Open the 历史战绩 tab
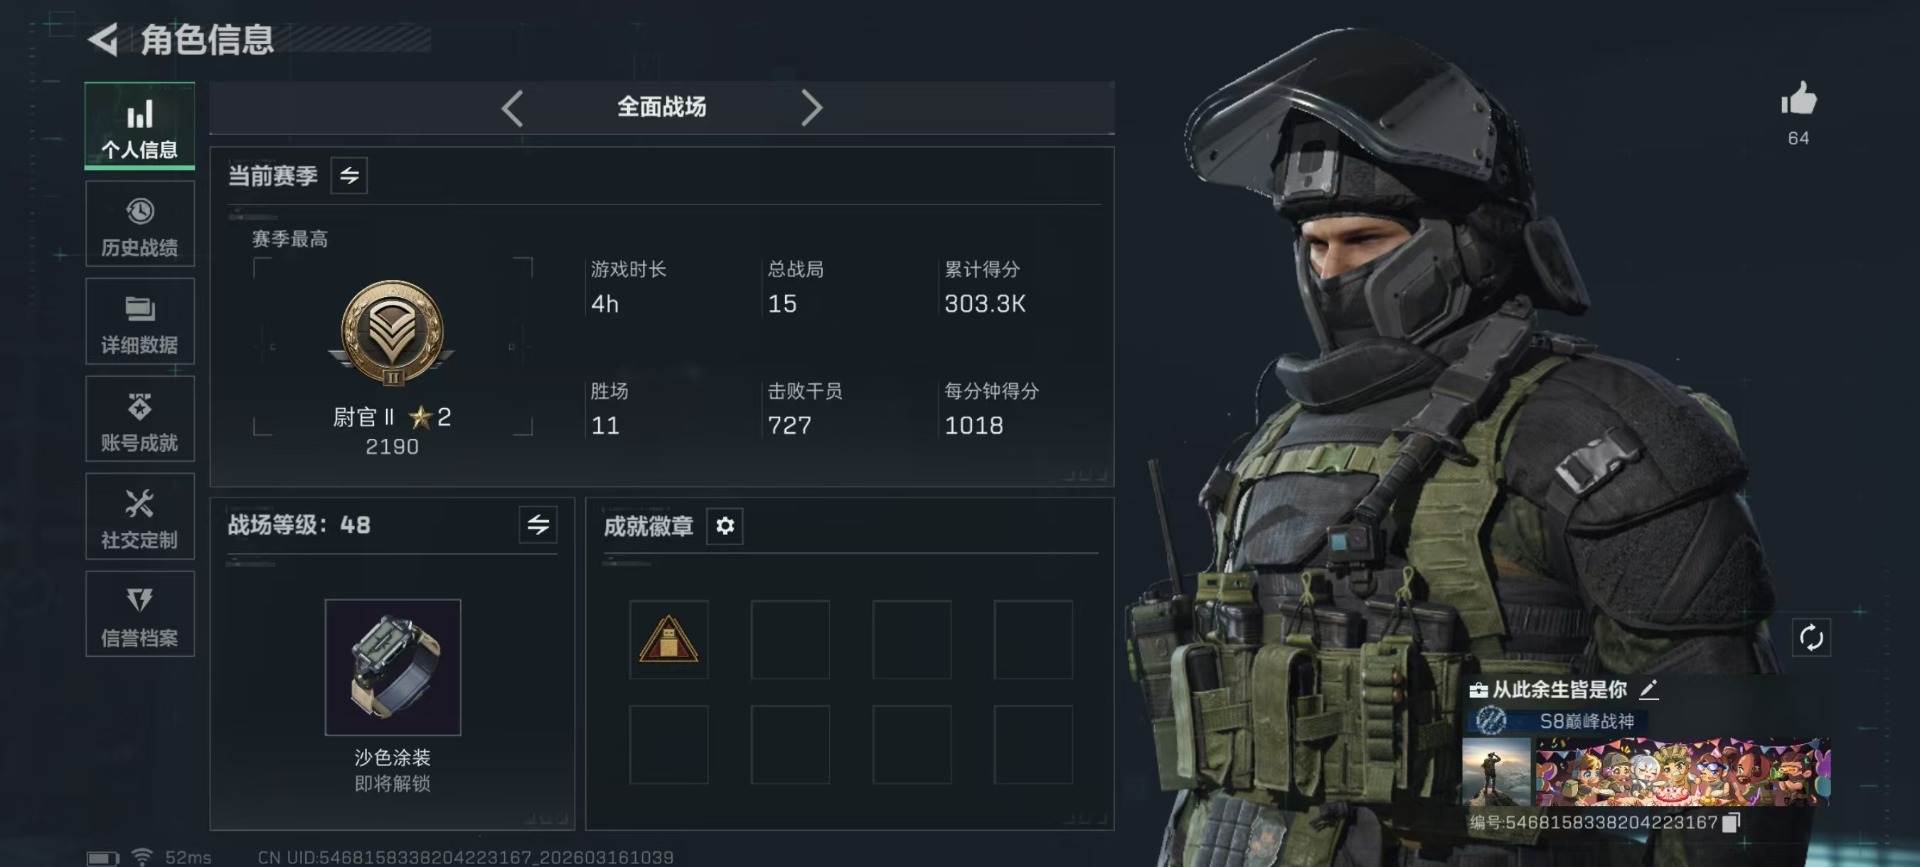 point(140,225)
